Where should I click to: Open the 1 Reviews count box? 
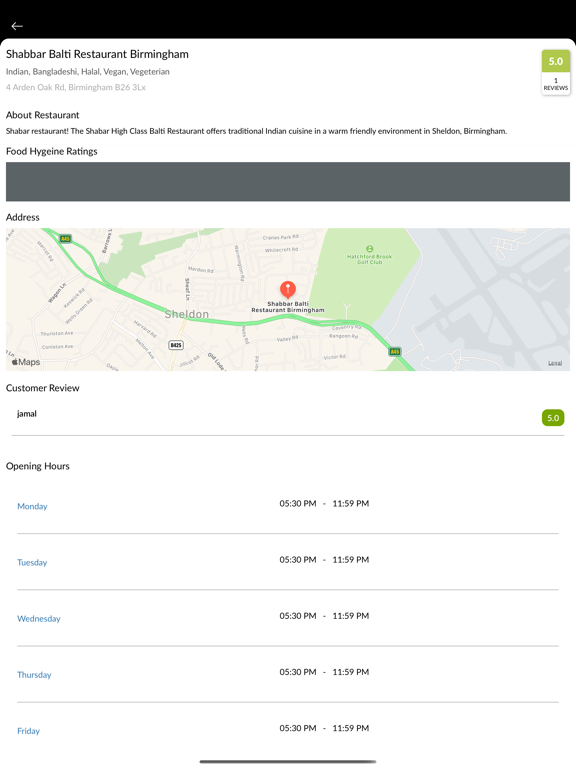556,84
